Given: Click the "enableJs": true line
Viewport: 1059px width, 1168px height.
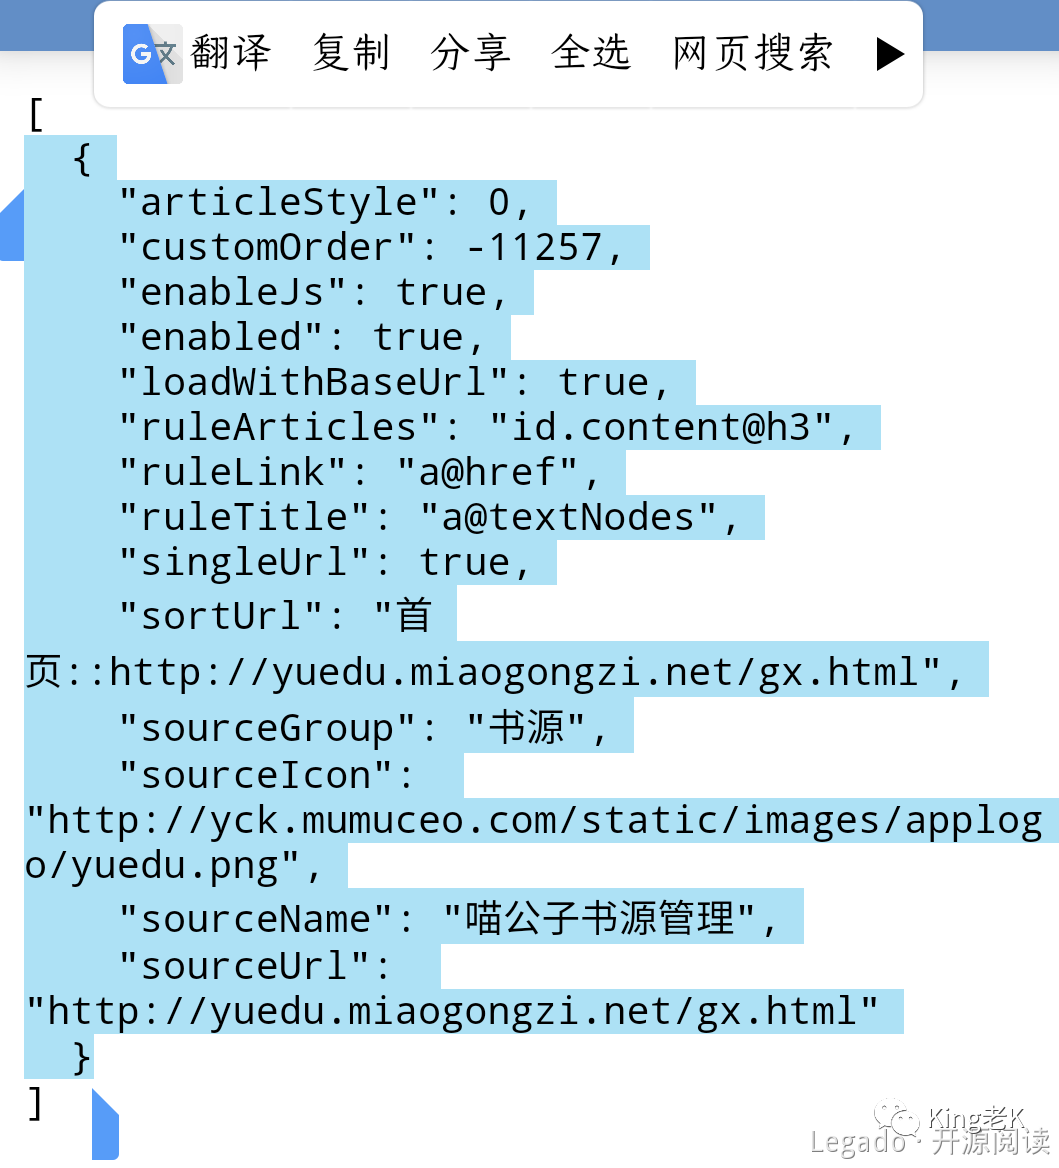Looking at the screenshot, I should click(x=313, y=292).
